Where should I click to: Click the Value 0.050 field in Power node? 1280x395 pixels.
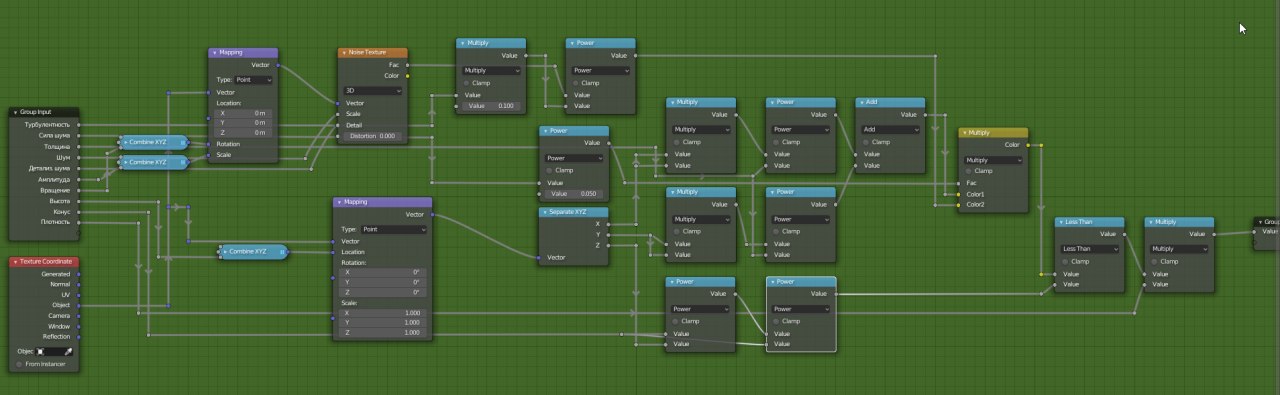575,193
